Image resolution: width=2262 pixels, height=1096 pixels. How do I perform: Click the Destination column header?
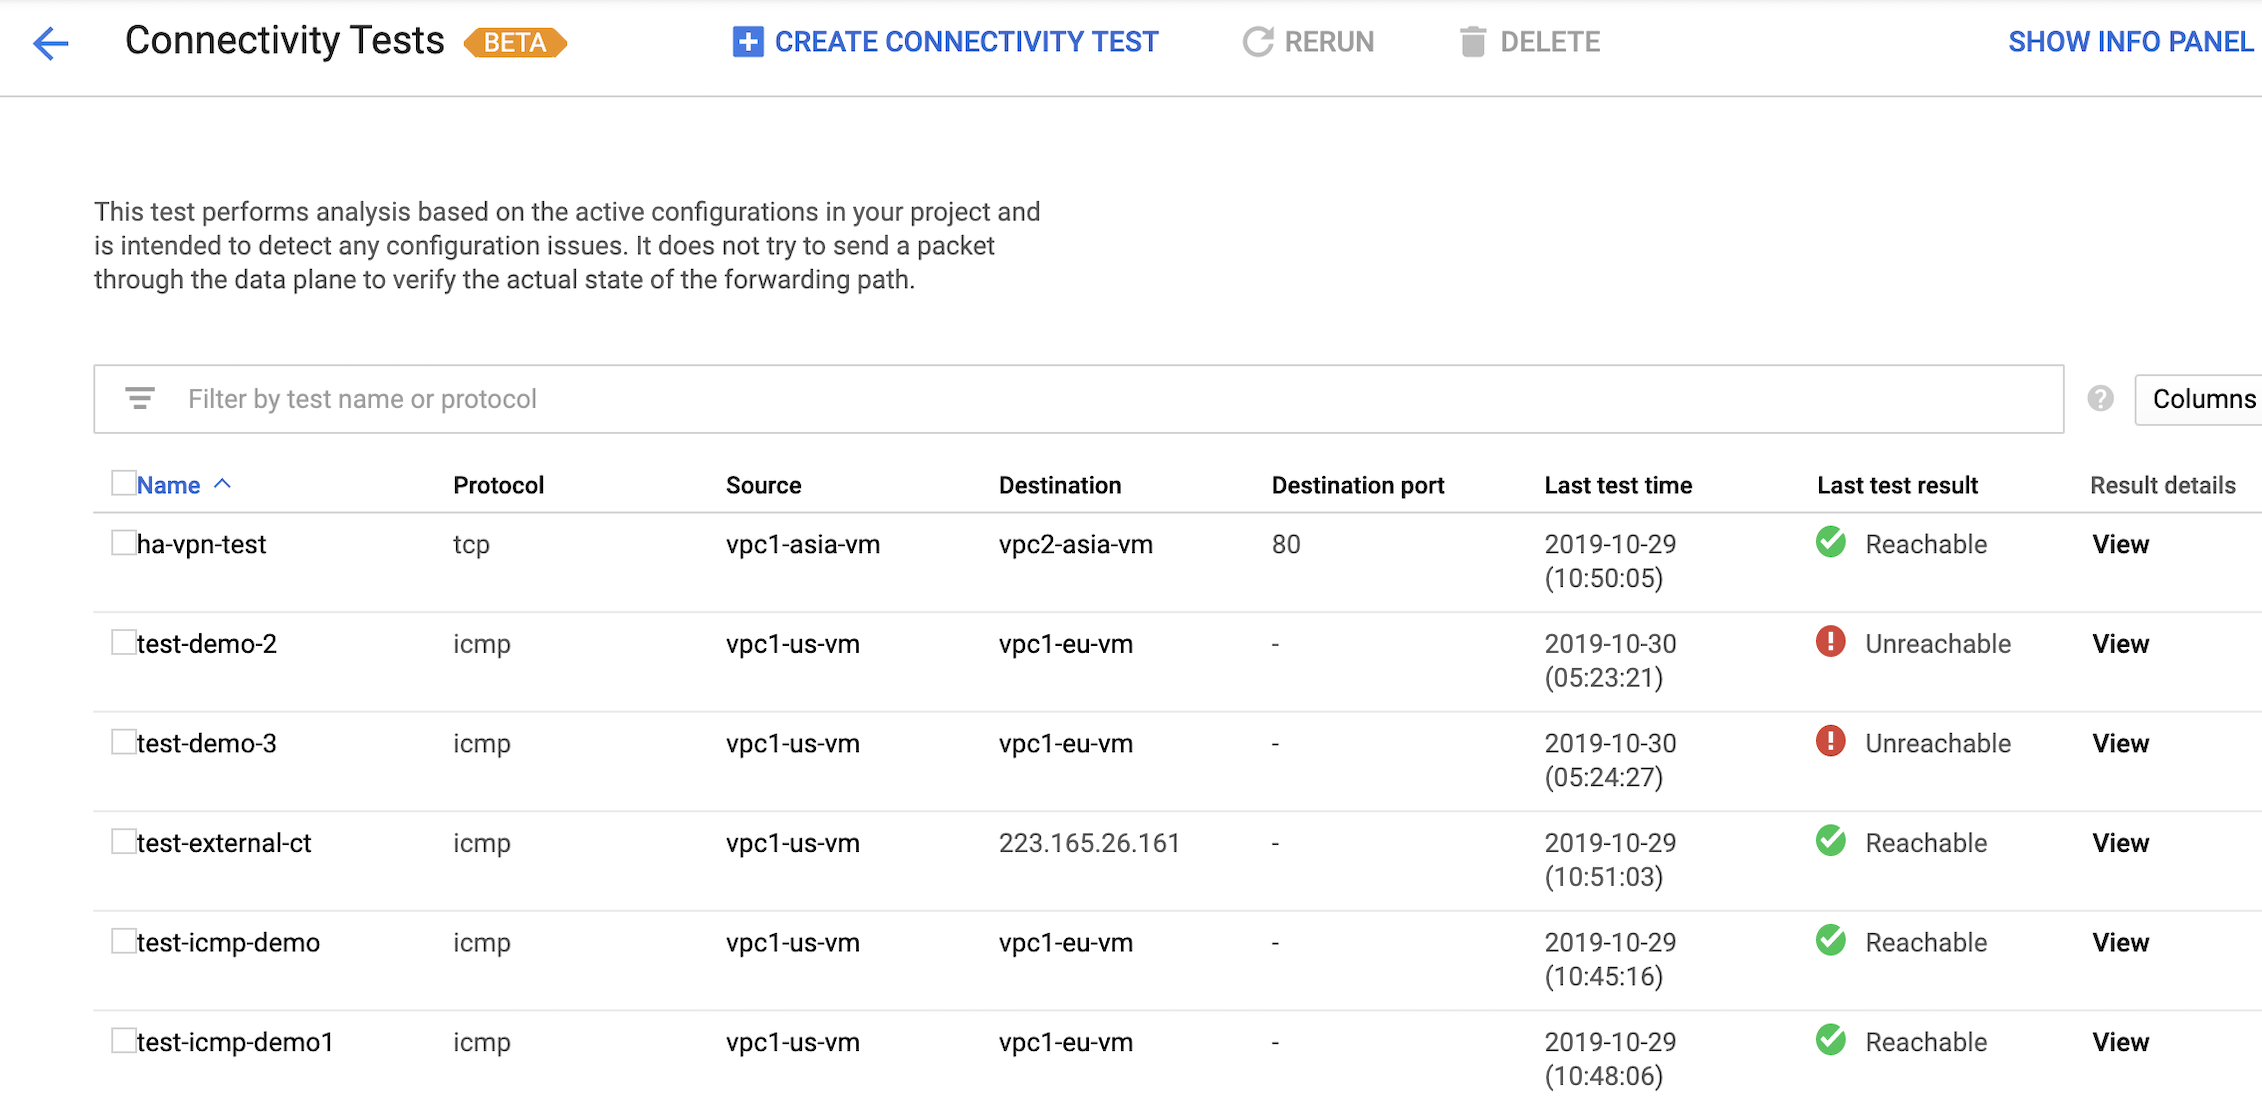click(x=1059, y=485)
